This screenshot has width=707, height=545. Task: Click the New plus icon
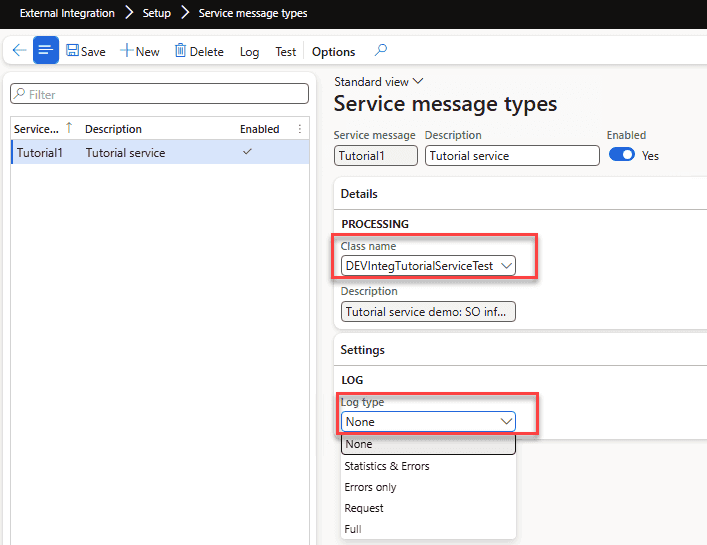(127, 51)
